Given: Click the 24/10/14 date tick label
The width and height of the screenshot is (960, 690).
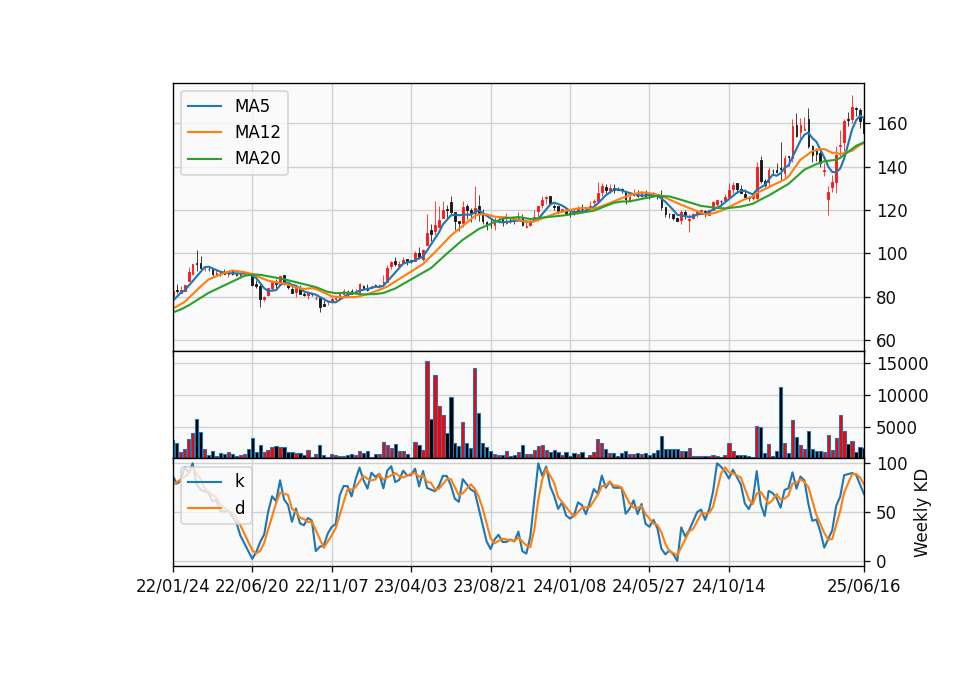Looking at the screenshot, I should coord(729,586).
